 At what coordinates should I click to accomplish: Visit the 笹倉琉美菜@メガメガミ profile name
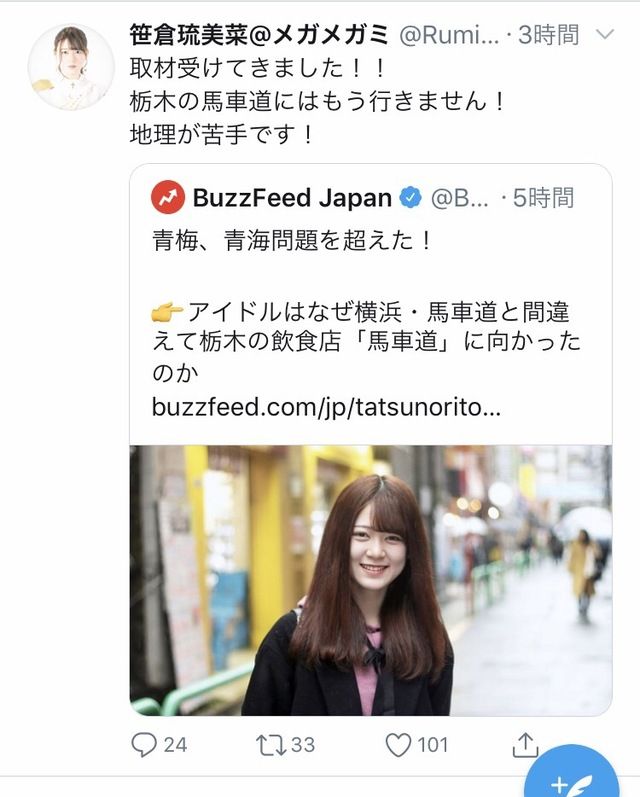pyautogui.click(x=259, y=35)
